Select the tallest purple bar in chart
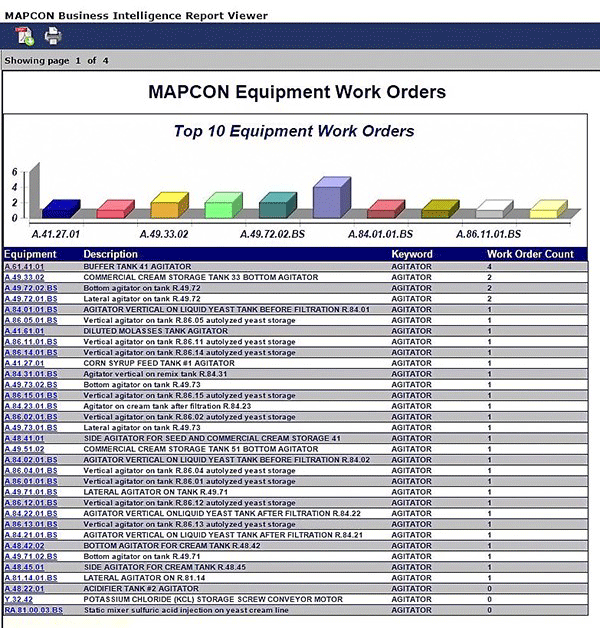The width and height of the screenshot is (600, 628). pos(331,200)
